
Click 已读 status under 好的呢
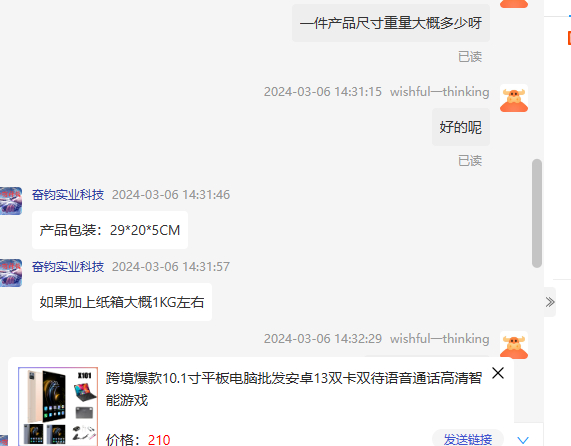point(470,161)
